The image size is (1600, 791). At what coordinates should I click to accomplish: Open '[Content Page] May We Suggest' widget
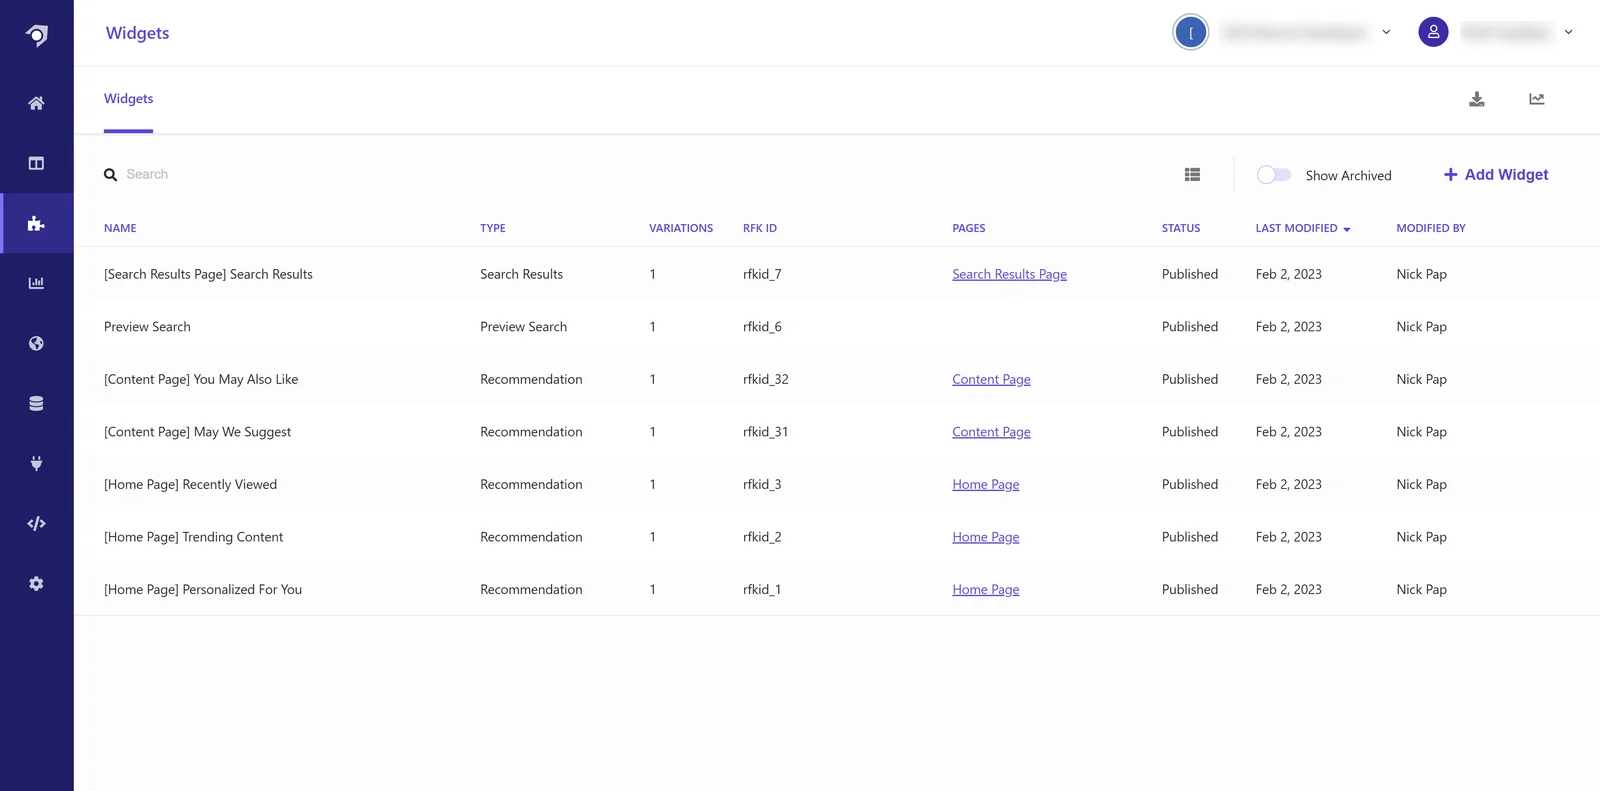point(198,432)
